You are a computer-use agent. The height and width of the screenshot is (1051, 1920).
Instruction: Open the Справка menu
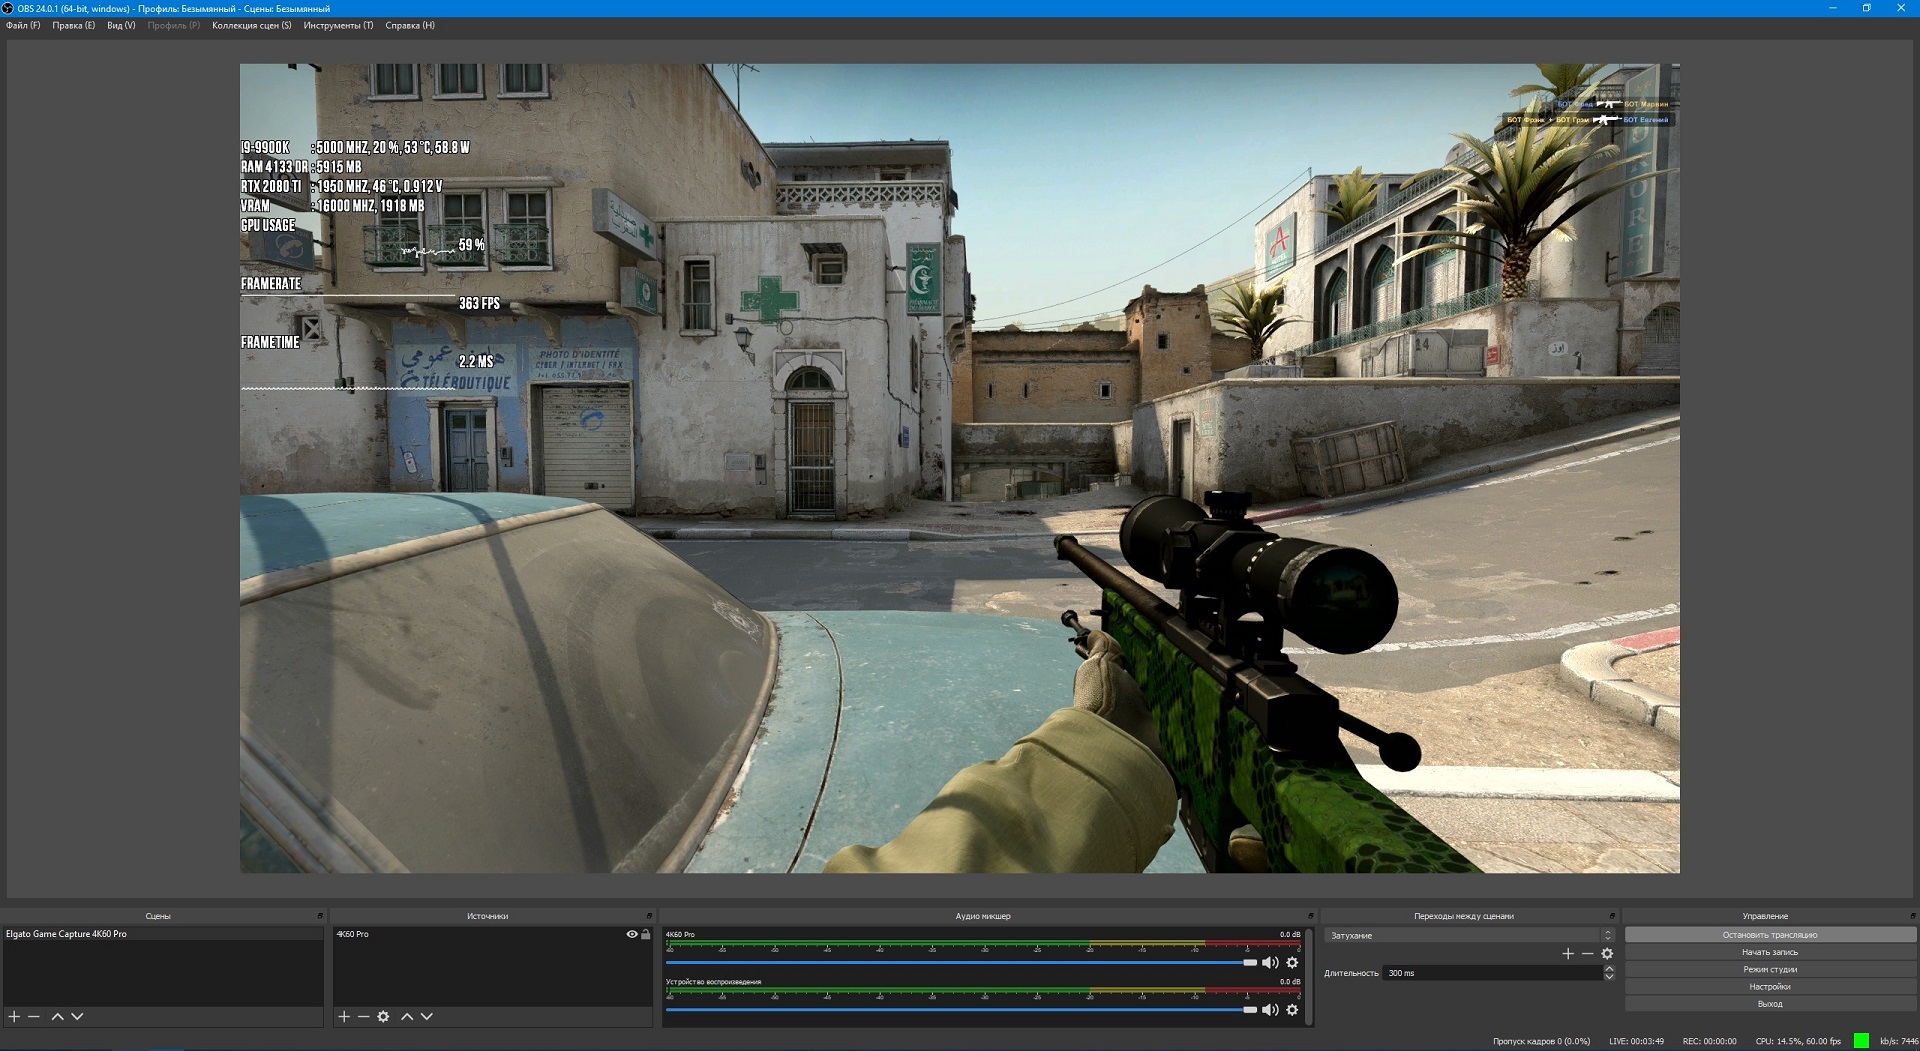tap(410, 25)
